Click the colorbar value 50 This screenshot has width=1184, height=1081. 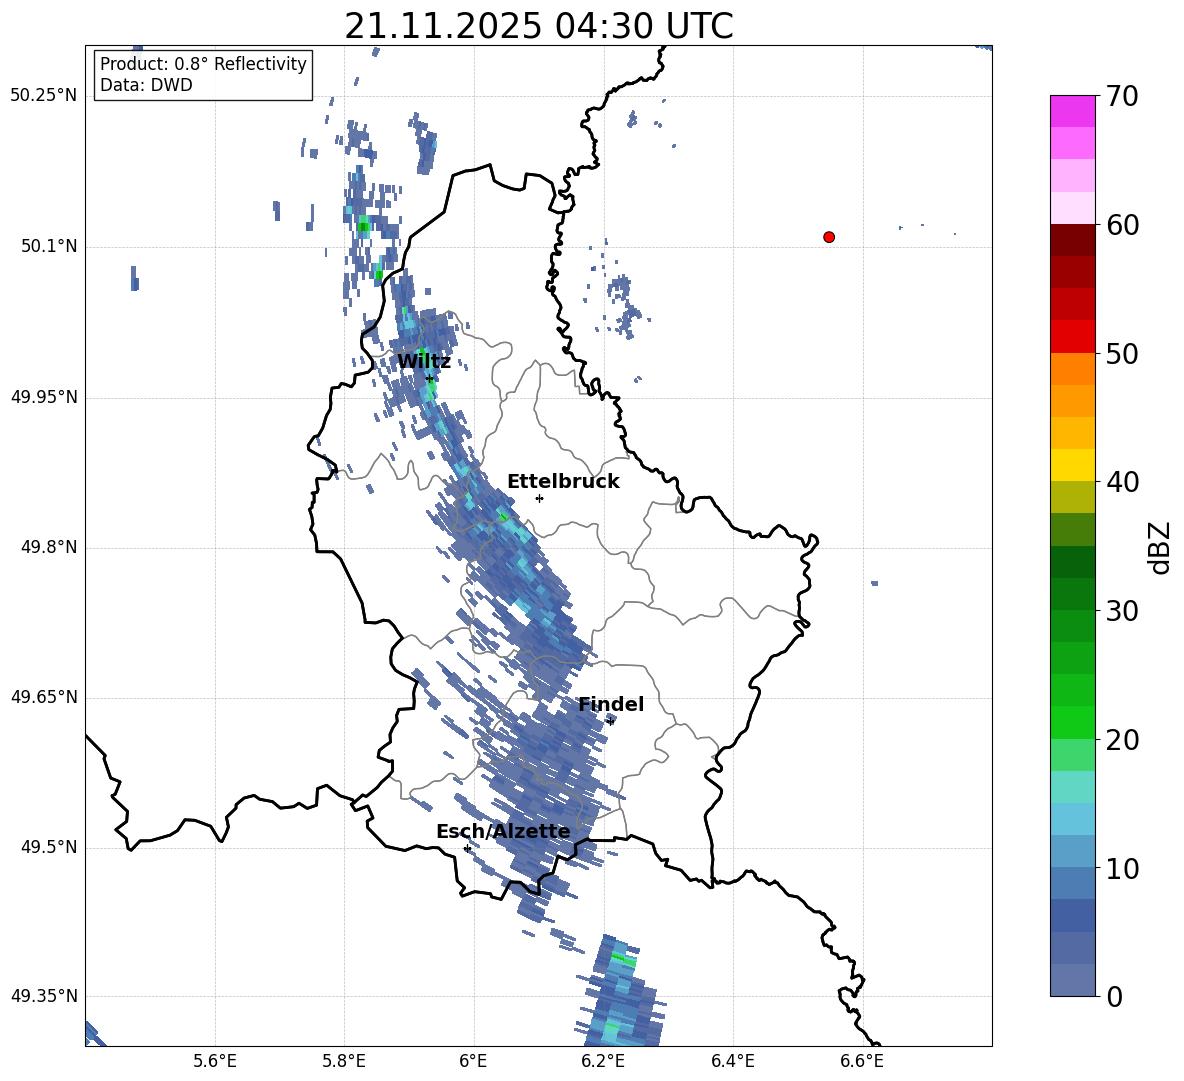point(1123,353)
